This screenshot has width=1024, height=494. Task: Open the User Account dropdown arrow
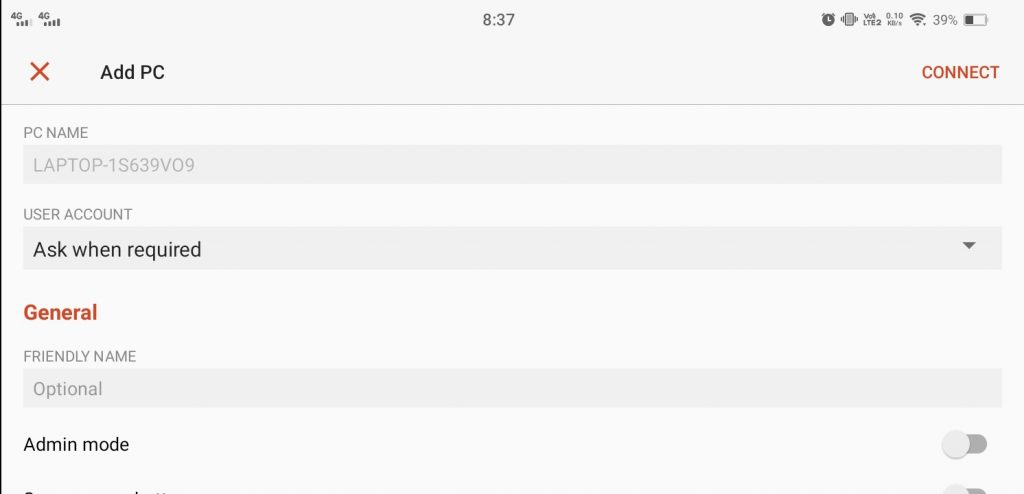(x=969, y=246)
